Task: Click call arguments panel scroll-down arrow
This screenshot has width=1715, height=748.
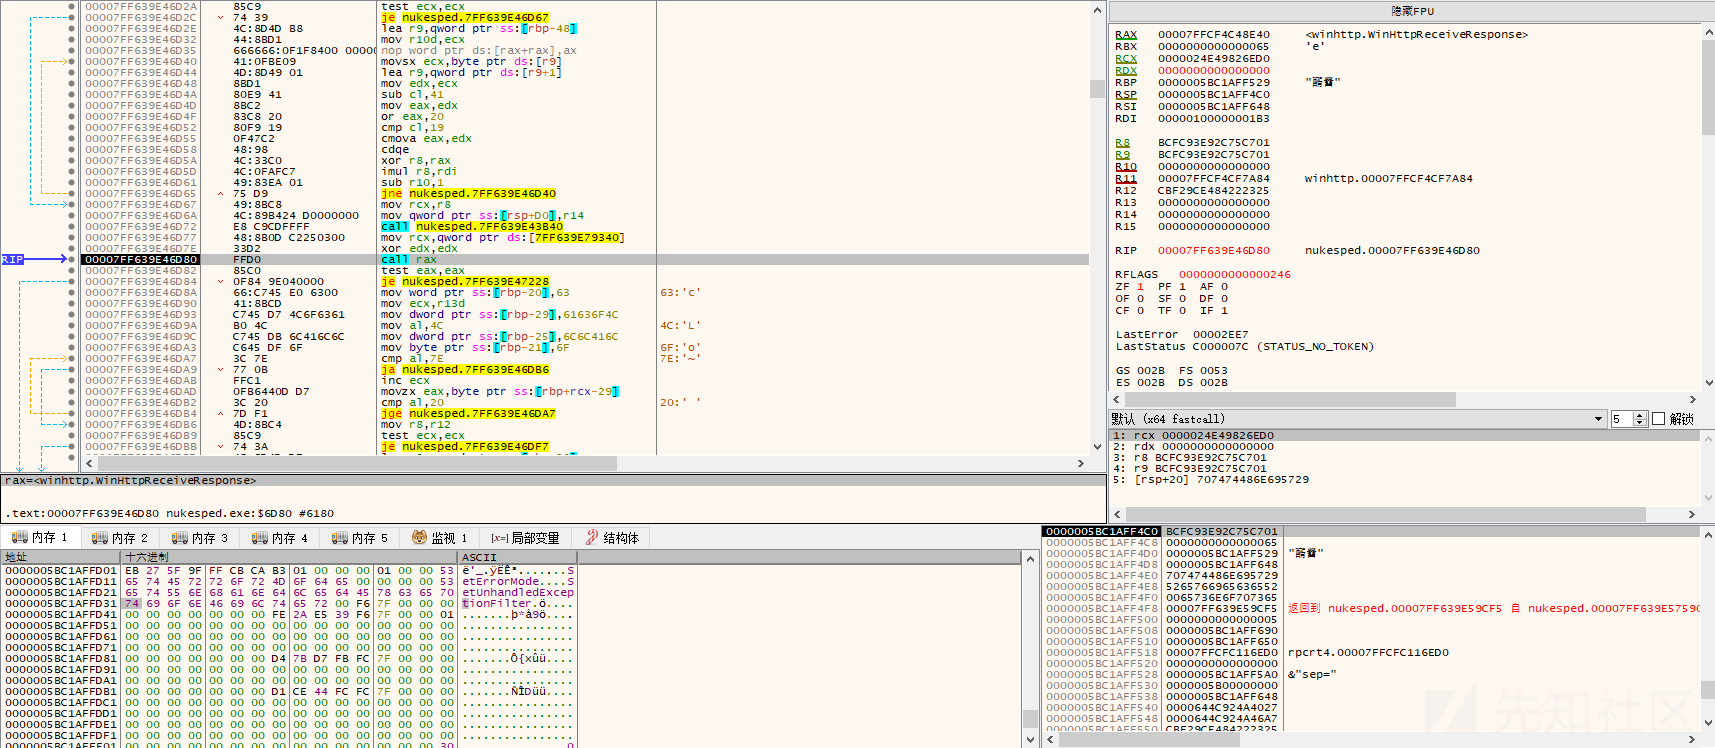Action: point(1708,497)
